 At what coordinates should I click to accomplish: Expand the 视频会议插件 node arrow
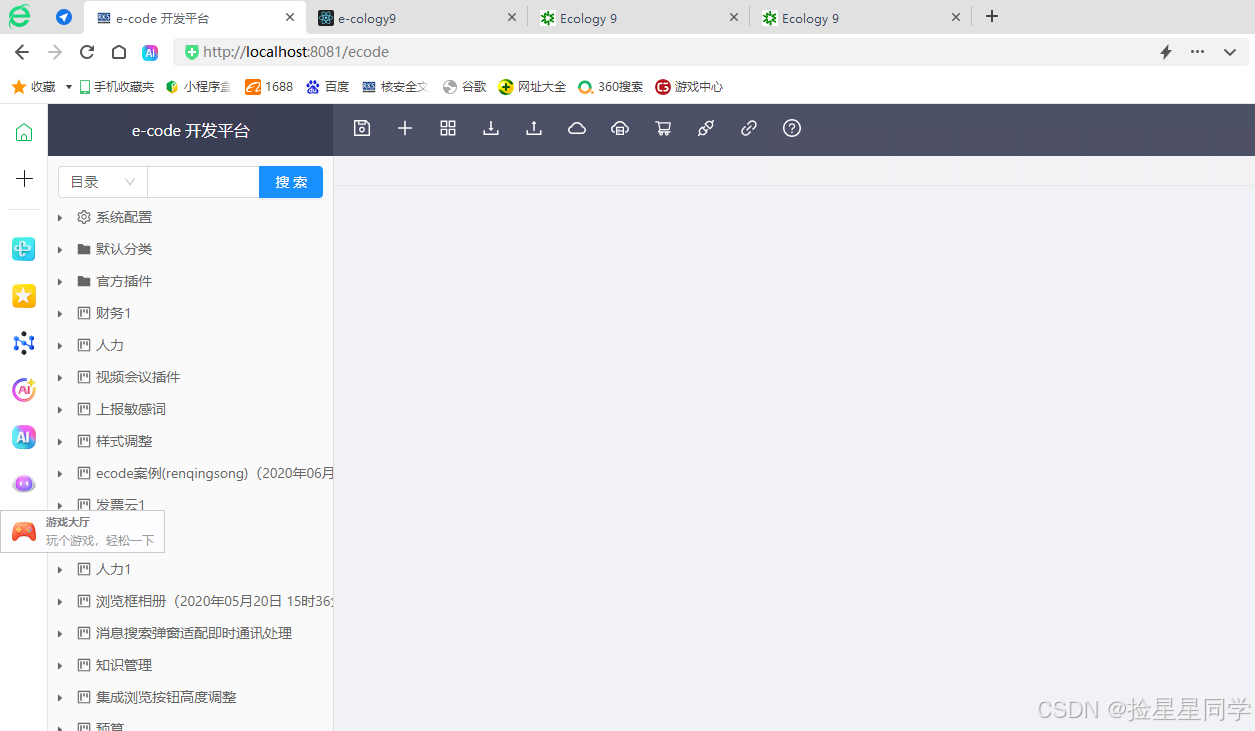point(60,377)
